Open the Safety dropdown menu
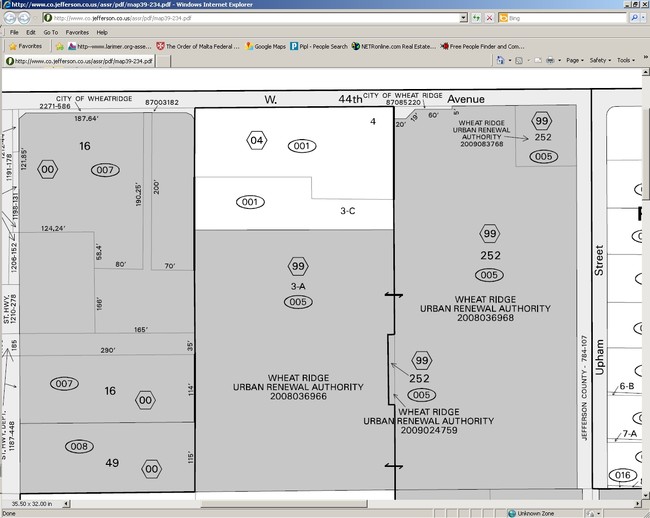Screen dimensions: 650x518 click(x=601, y=60)
